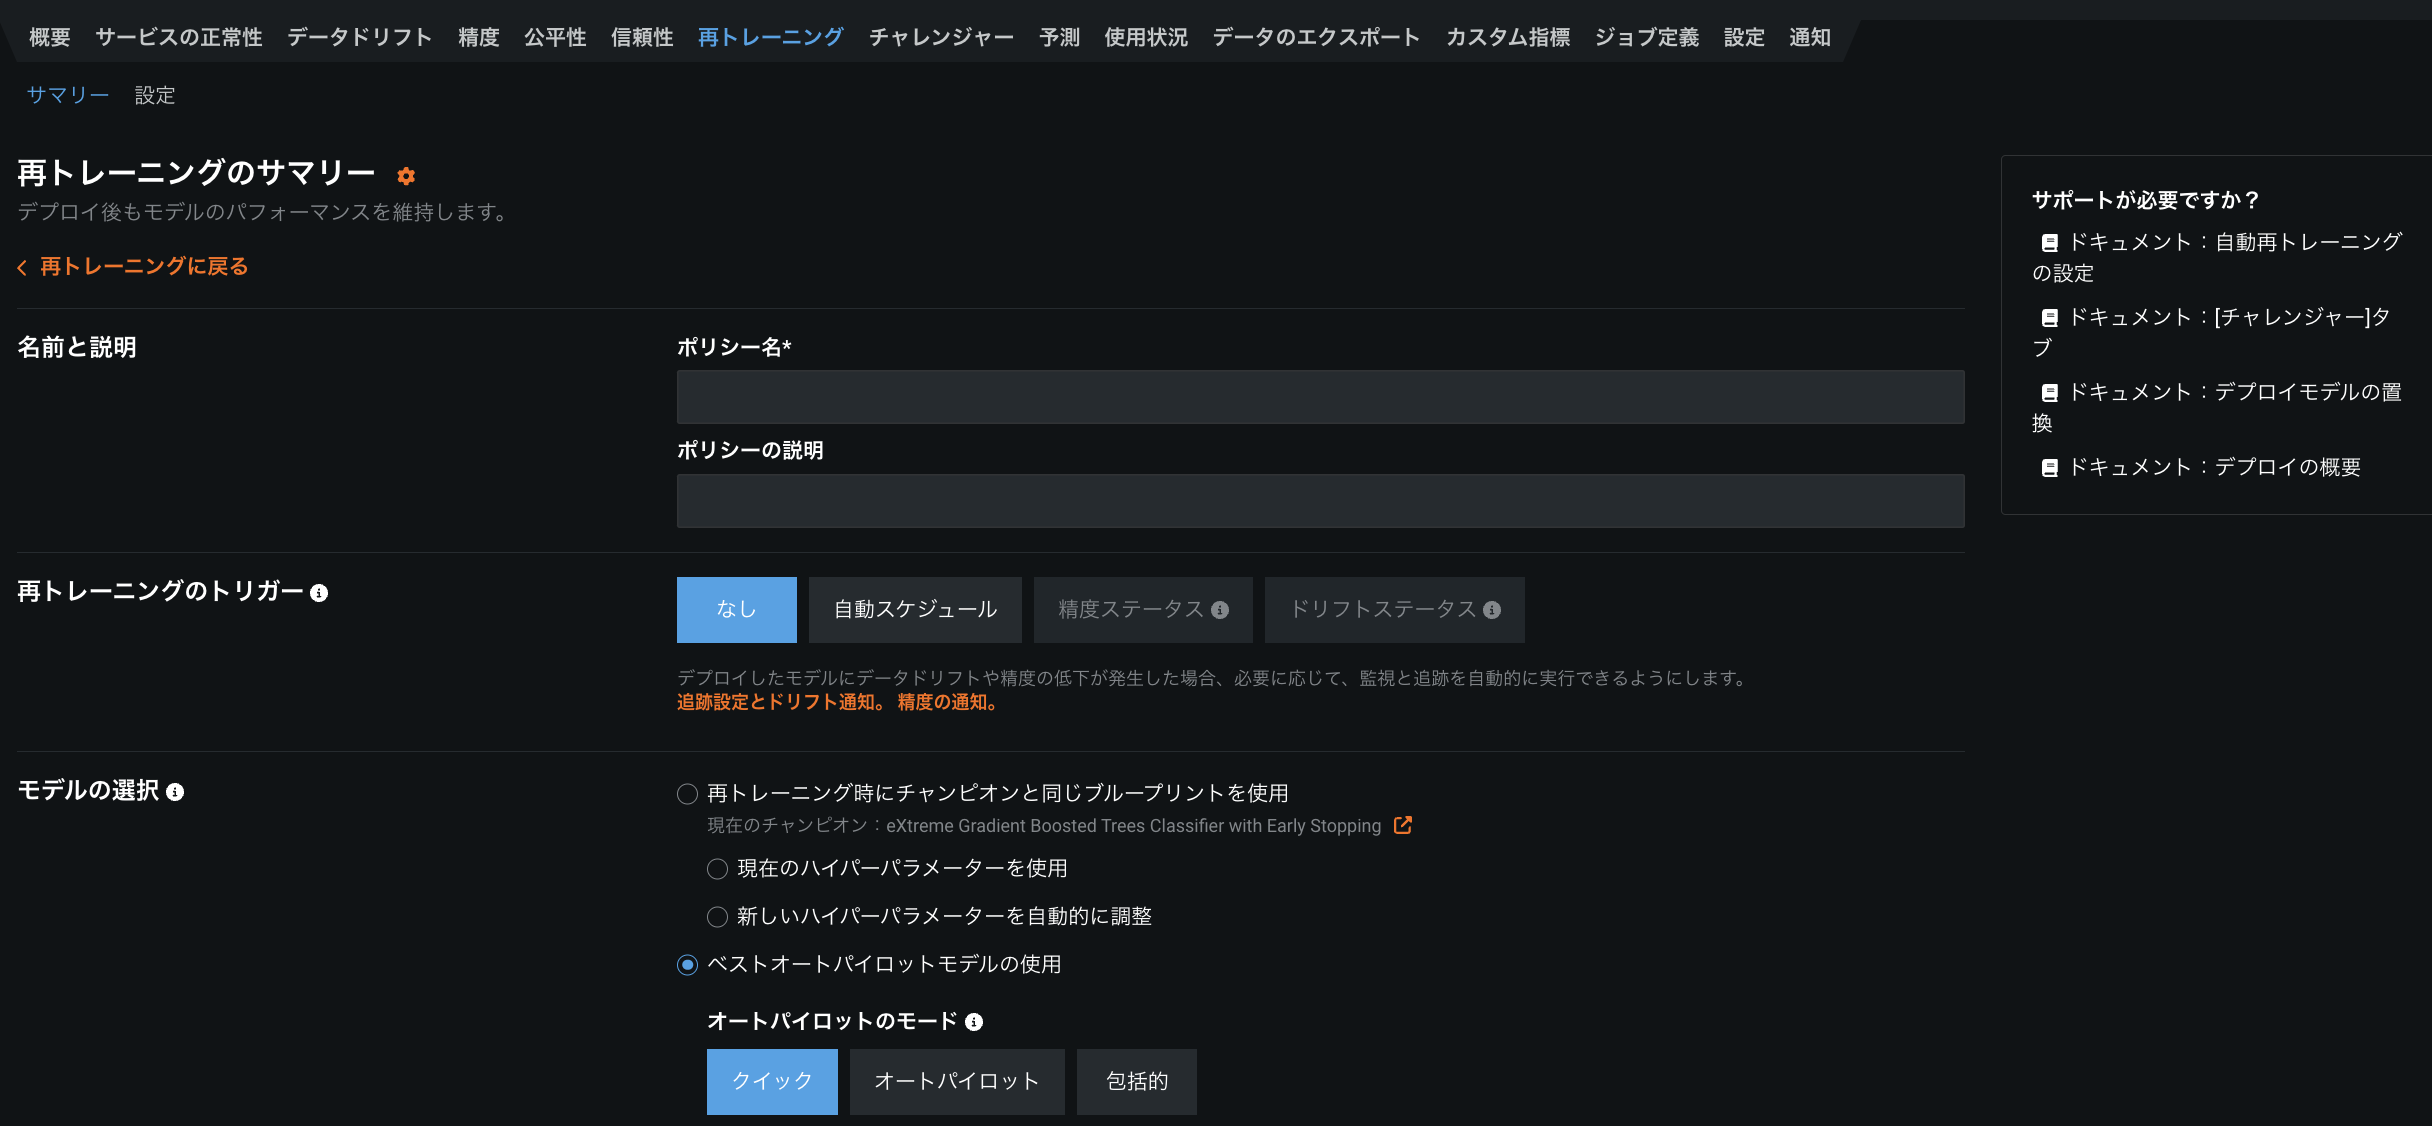Open champion model external link icon
2432x1126 pixels.
click(x=1403, y=825)
